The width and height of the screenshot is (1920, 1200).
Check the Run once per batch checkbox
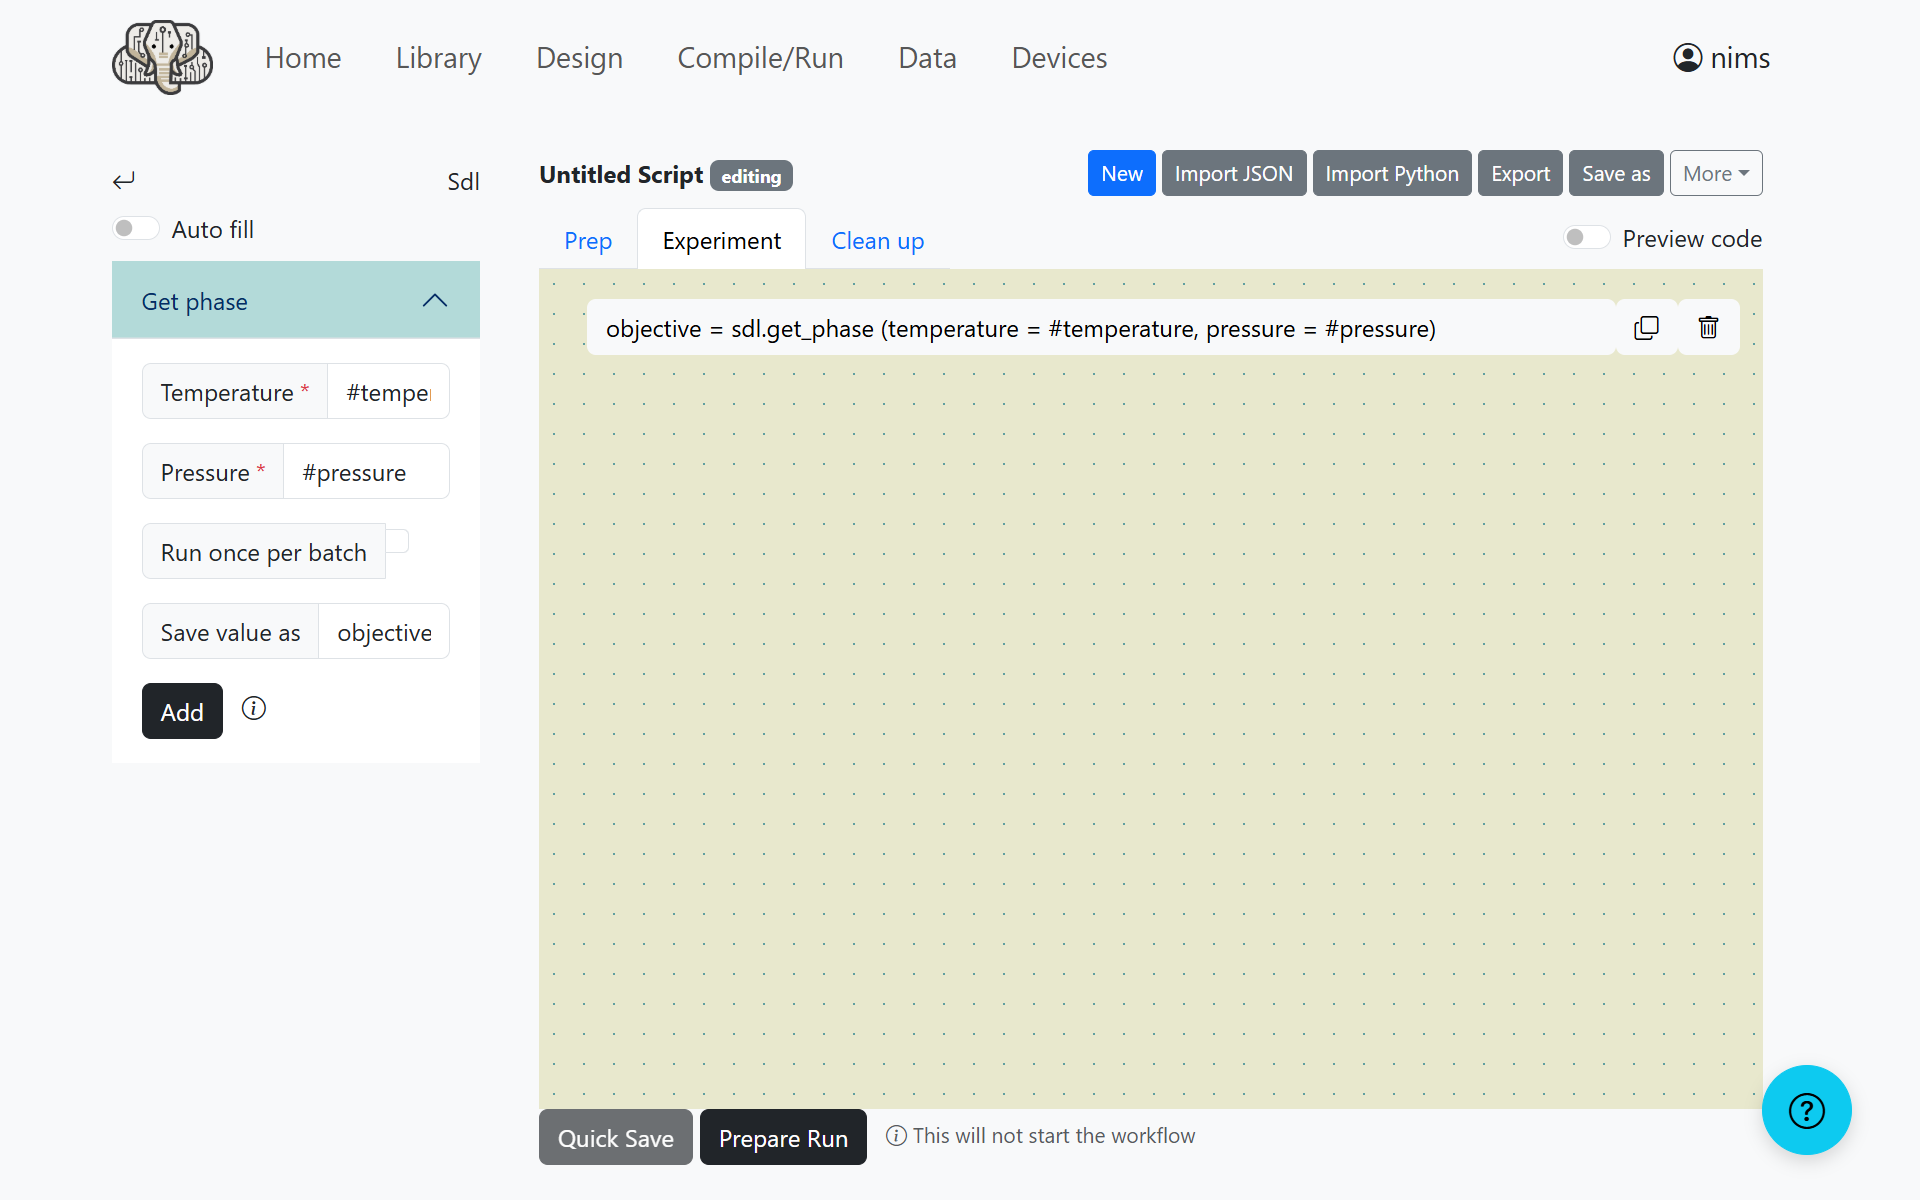pyautogui.click(x=398, y=541)
